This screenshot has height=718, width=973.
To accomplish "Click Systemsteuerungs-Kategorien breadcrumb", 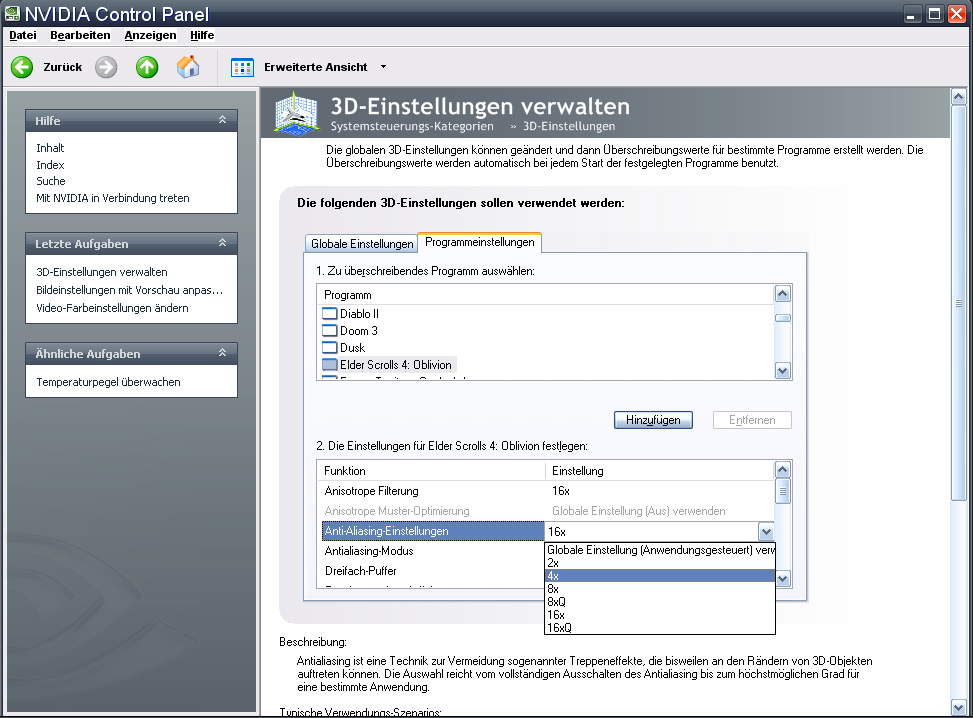I will (x=412, y=126).
